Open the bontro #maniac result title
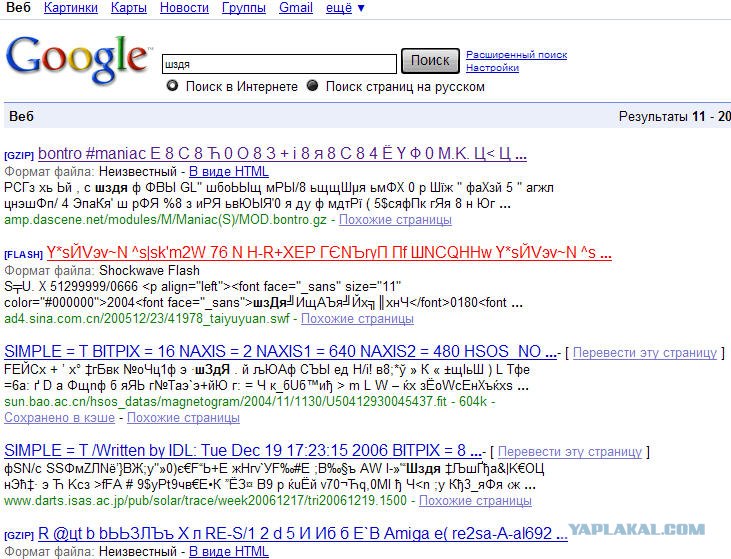Screen dimensions: 731x559 point(282,153)
